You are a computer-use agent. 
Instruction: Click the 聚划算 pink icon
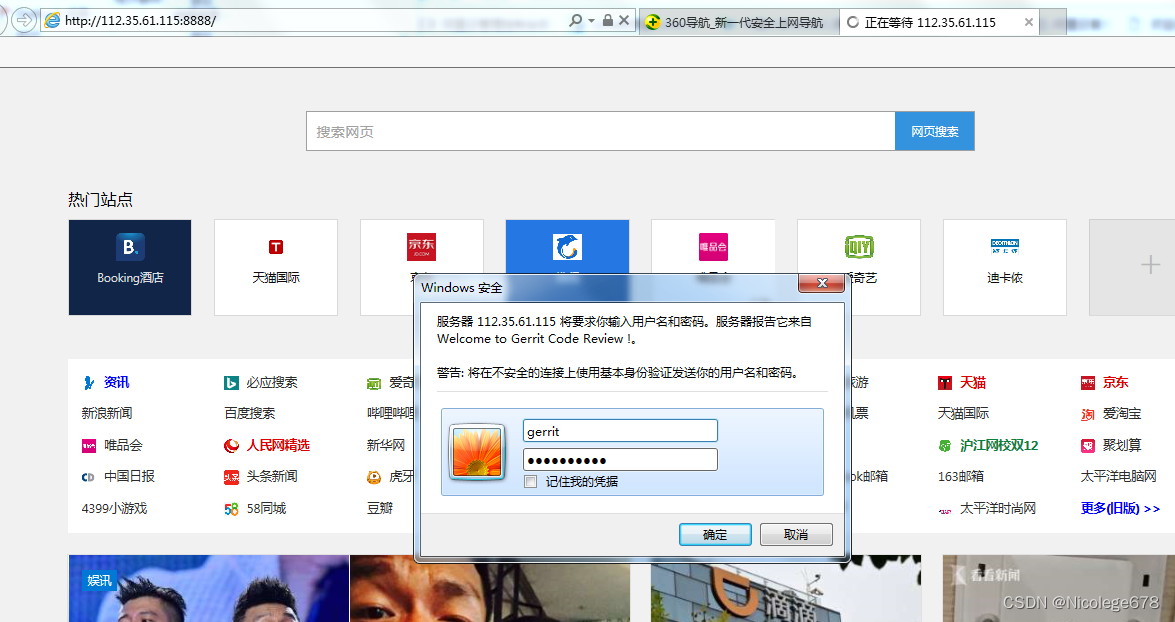[x=1087, y=446]
